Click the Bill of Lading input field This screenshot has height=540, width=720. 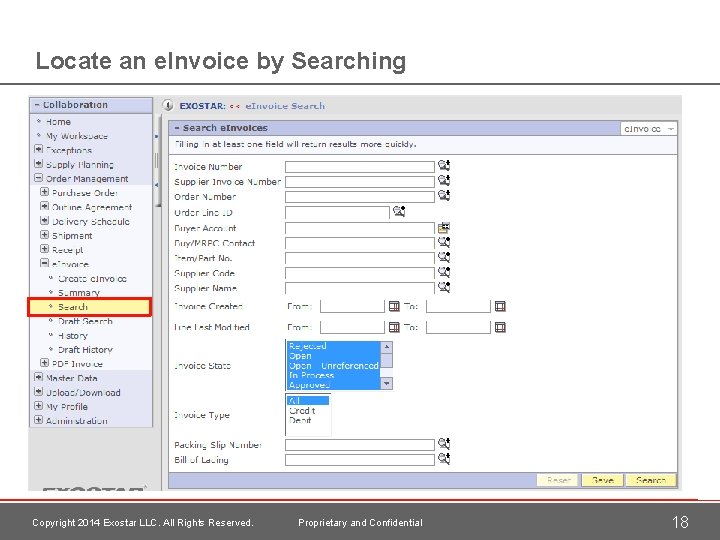[x=360, y=460]
